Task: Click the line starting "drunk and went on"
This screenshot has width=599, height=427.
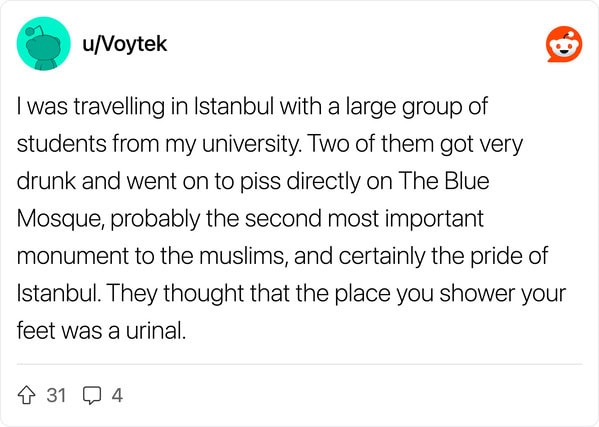Action: pyautogui.click(x=253, y=181)
